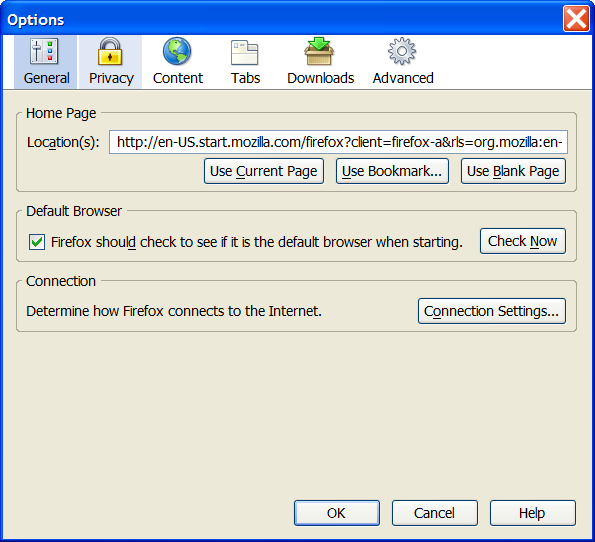Click the General switches panel icon
This screenshot has width=595, height=542.
[44, 51]
